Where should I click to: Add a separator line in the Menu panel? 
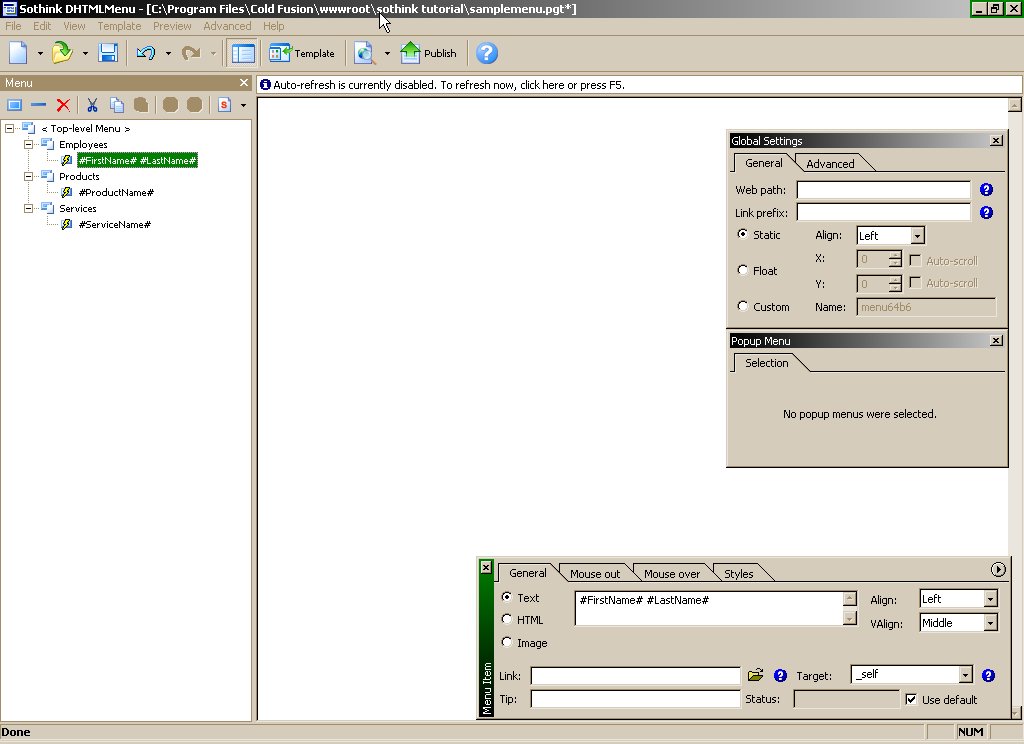tap(39, 105)
